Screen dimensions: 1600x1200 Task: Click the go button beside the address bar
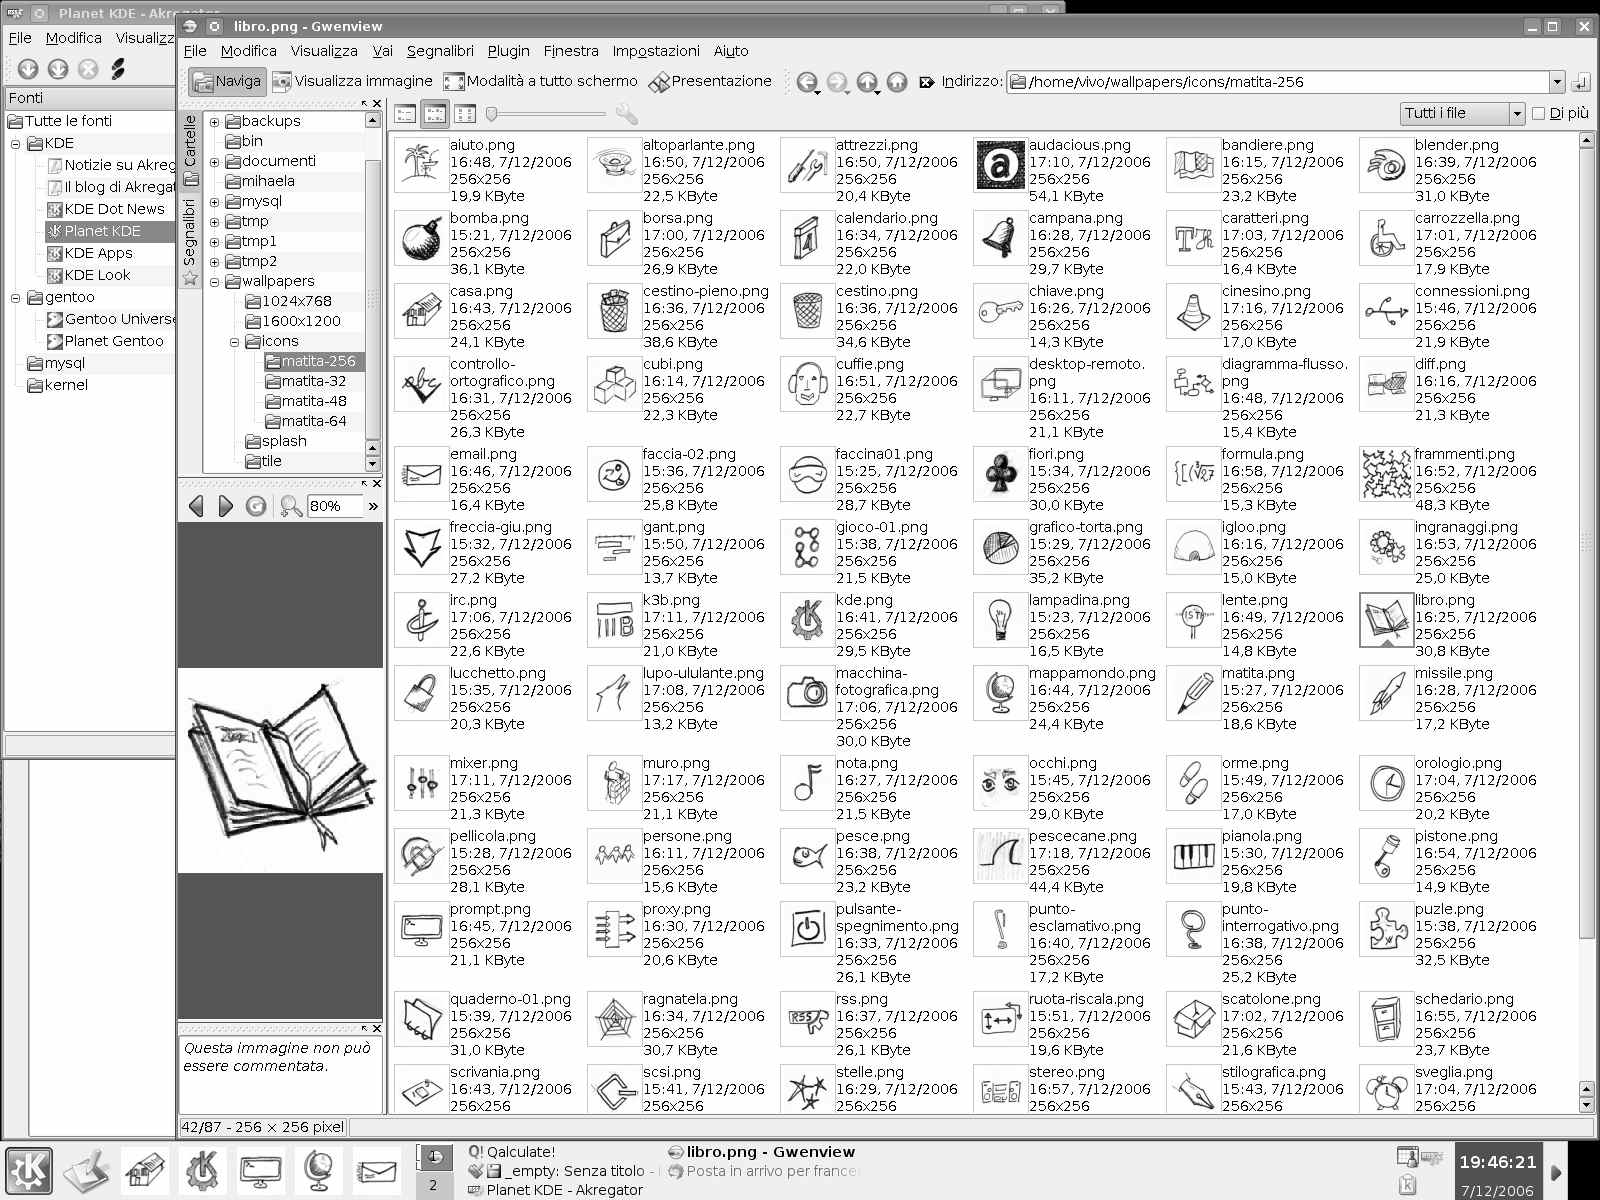[1581, 82]
